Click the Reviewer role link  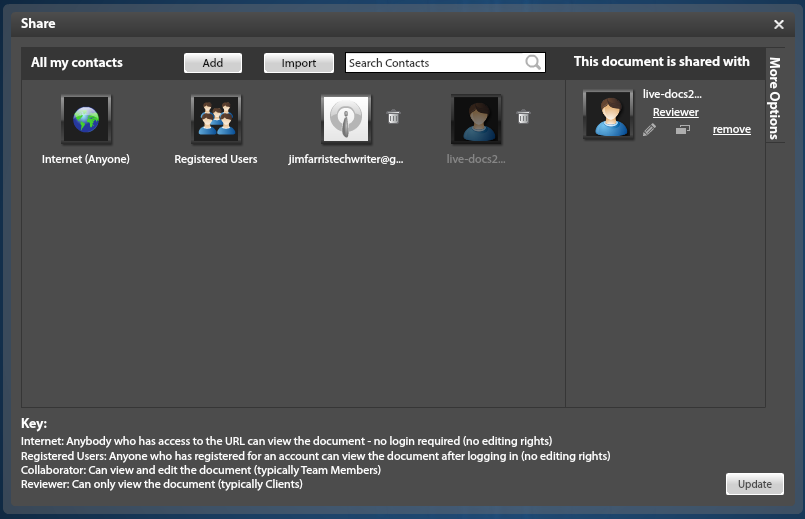[675, 112]
